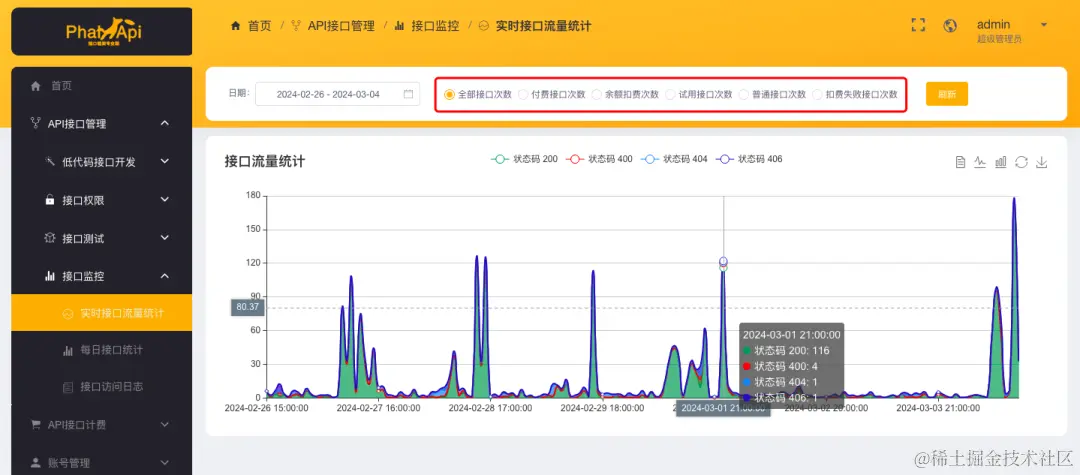Screen dimensions: 1080x475
Task: Click the date range input field
Action: (338, 94)
